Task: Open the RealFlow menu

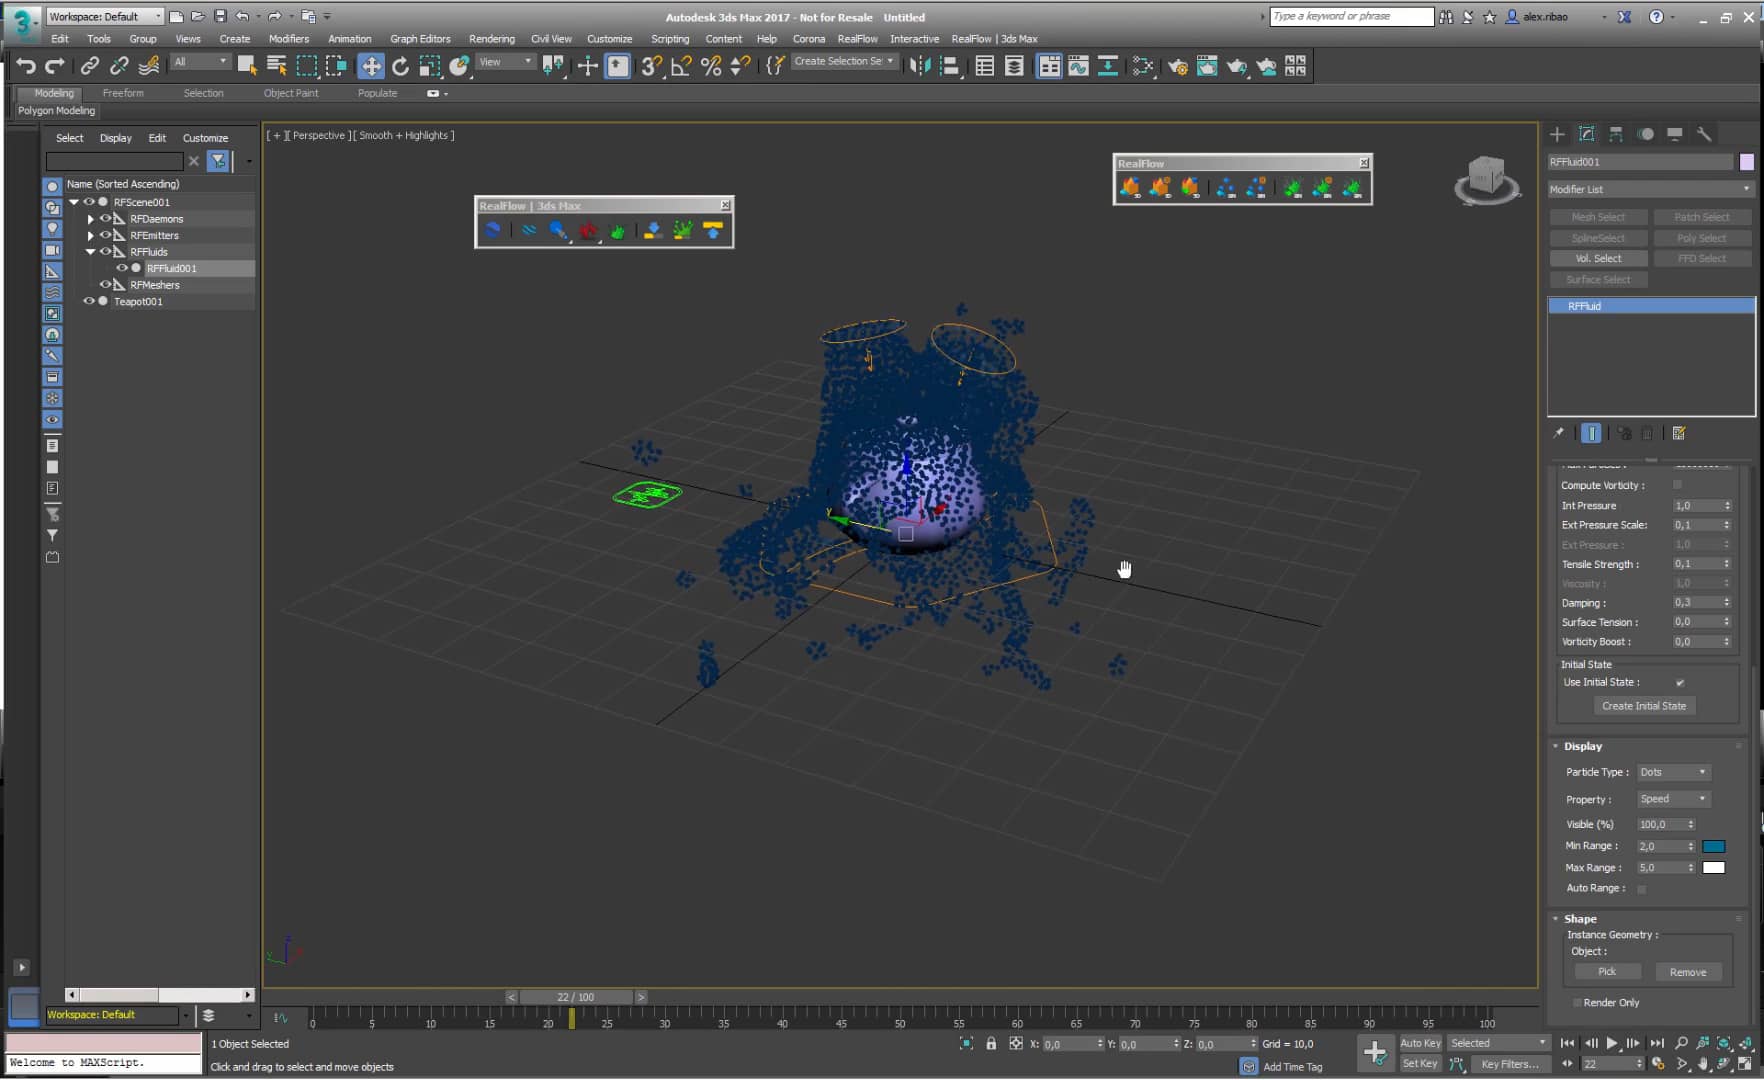Action: point(857,39)
